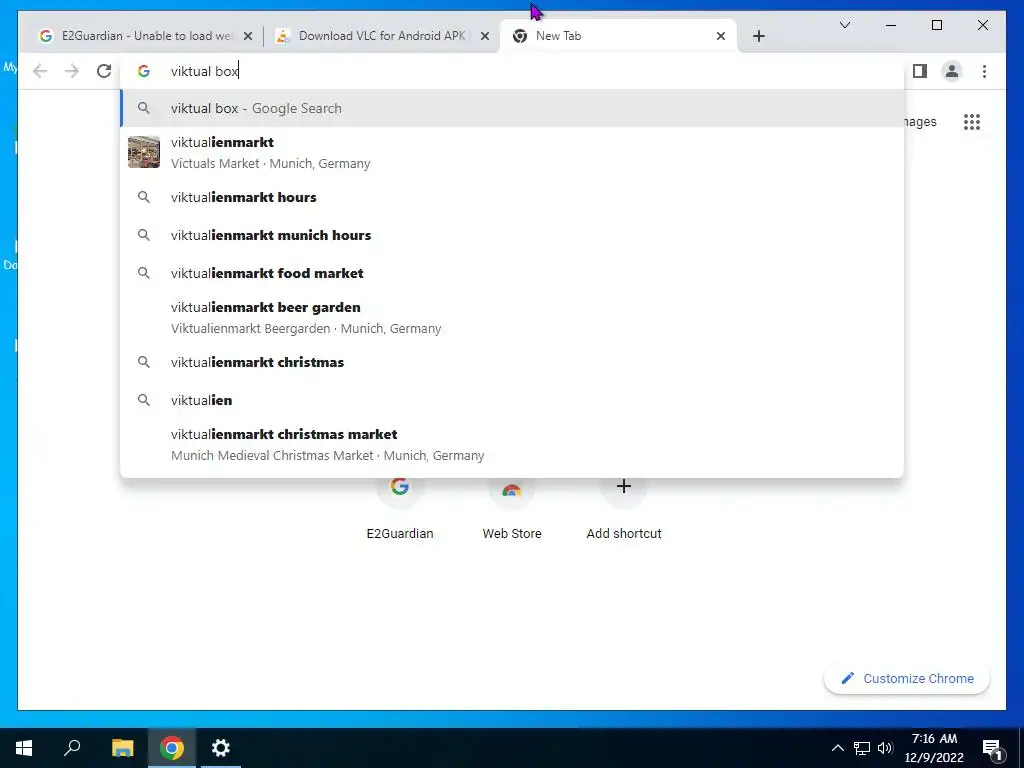Open the volume speaker tray icon
1024x768 pixels.
click(x=886, y=748)
